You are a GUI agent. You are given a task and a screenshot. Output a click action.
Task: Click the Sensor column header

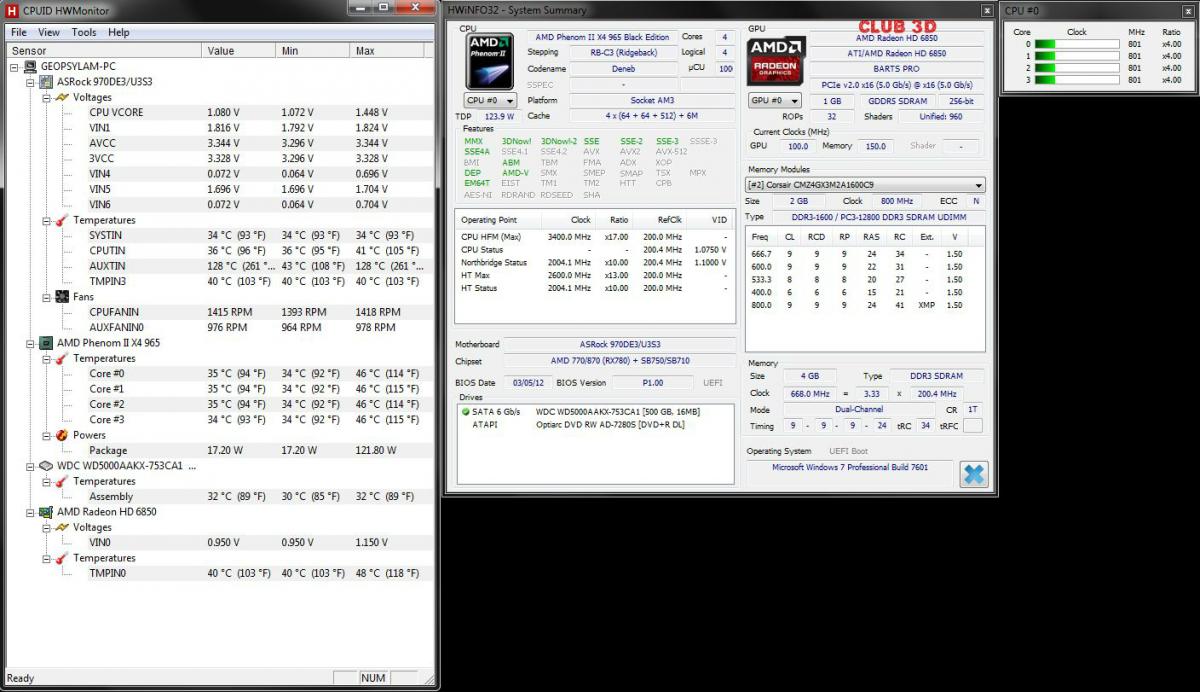(x=103, y=50)
